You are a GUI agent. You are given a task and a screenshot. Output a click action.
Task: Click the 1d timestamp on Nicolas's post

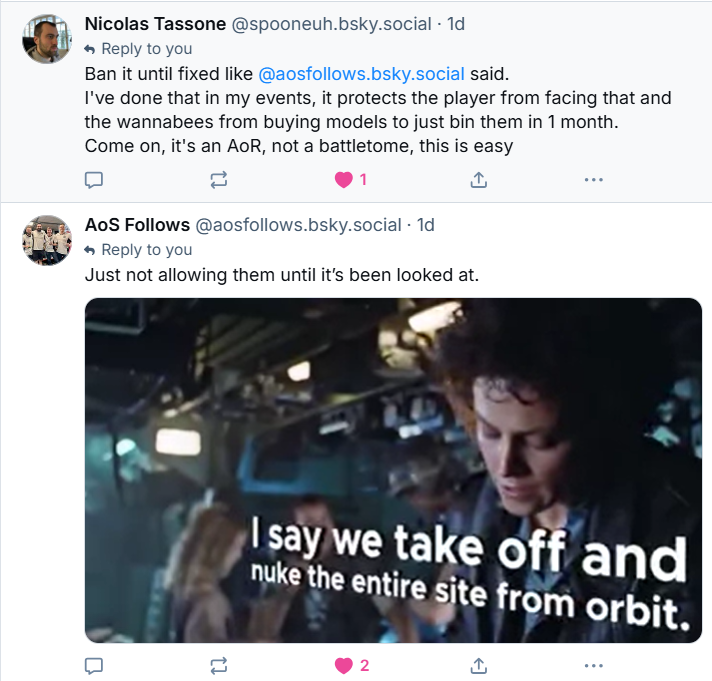(x=456, y=23)
